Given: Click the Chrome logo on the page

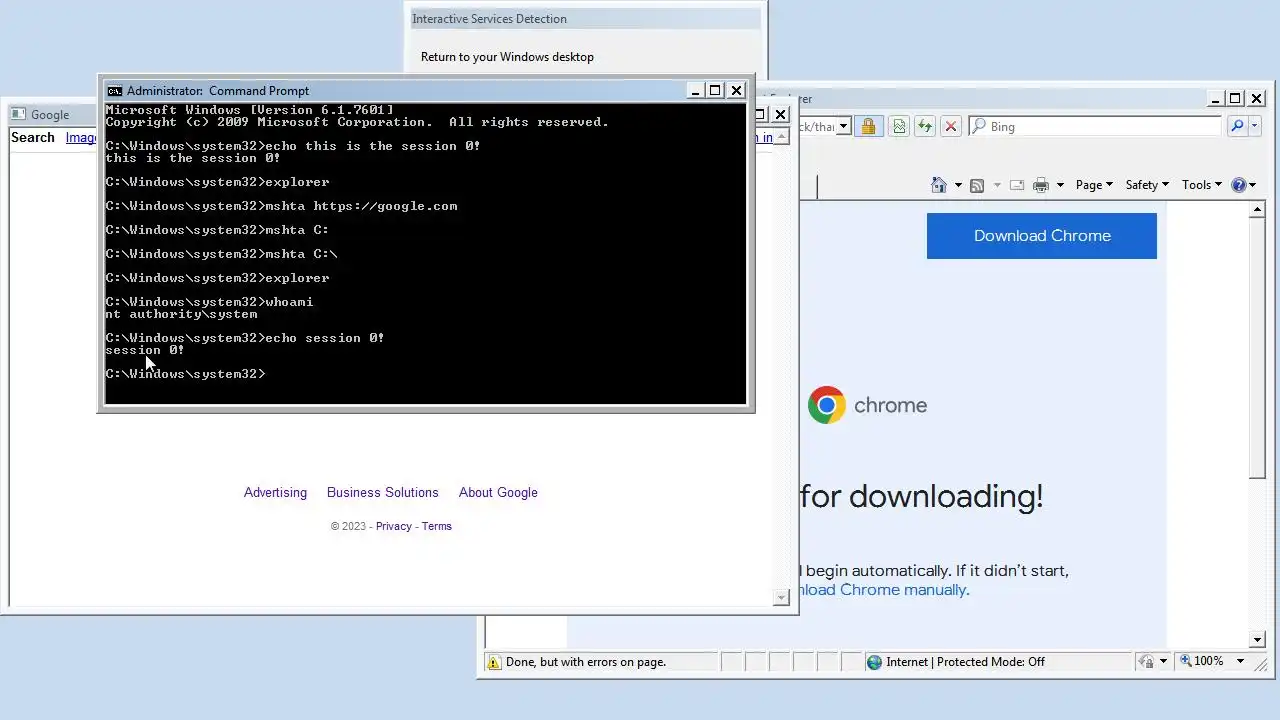Looking at the screenshot, I should [x=827, y=405].
